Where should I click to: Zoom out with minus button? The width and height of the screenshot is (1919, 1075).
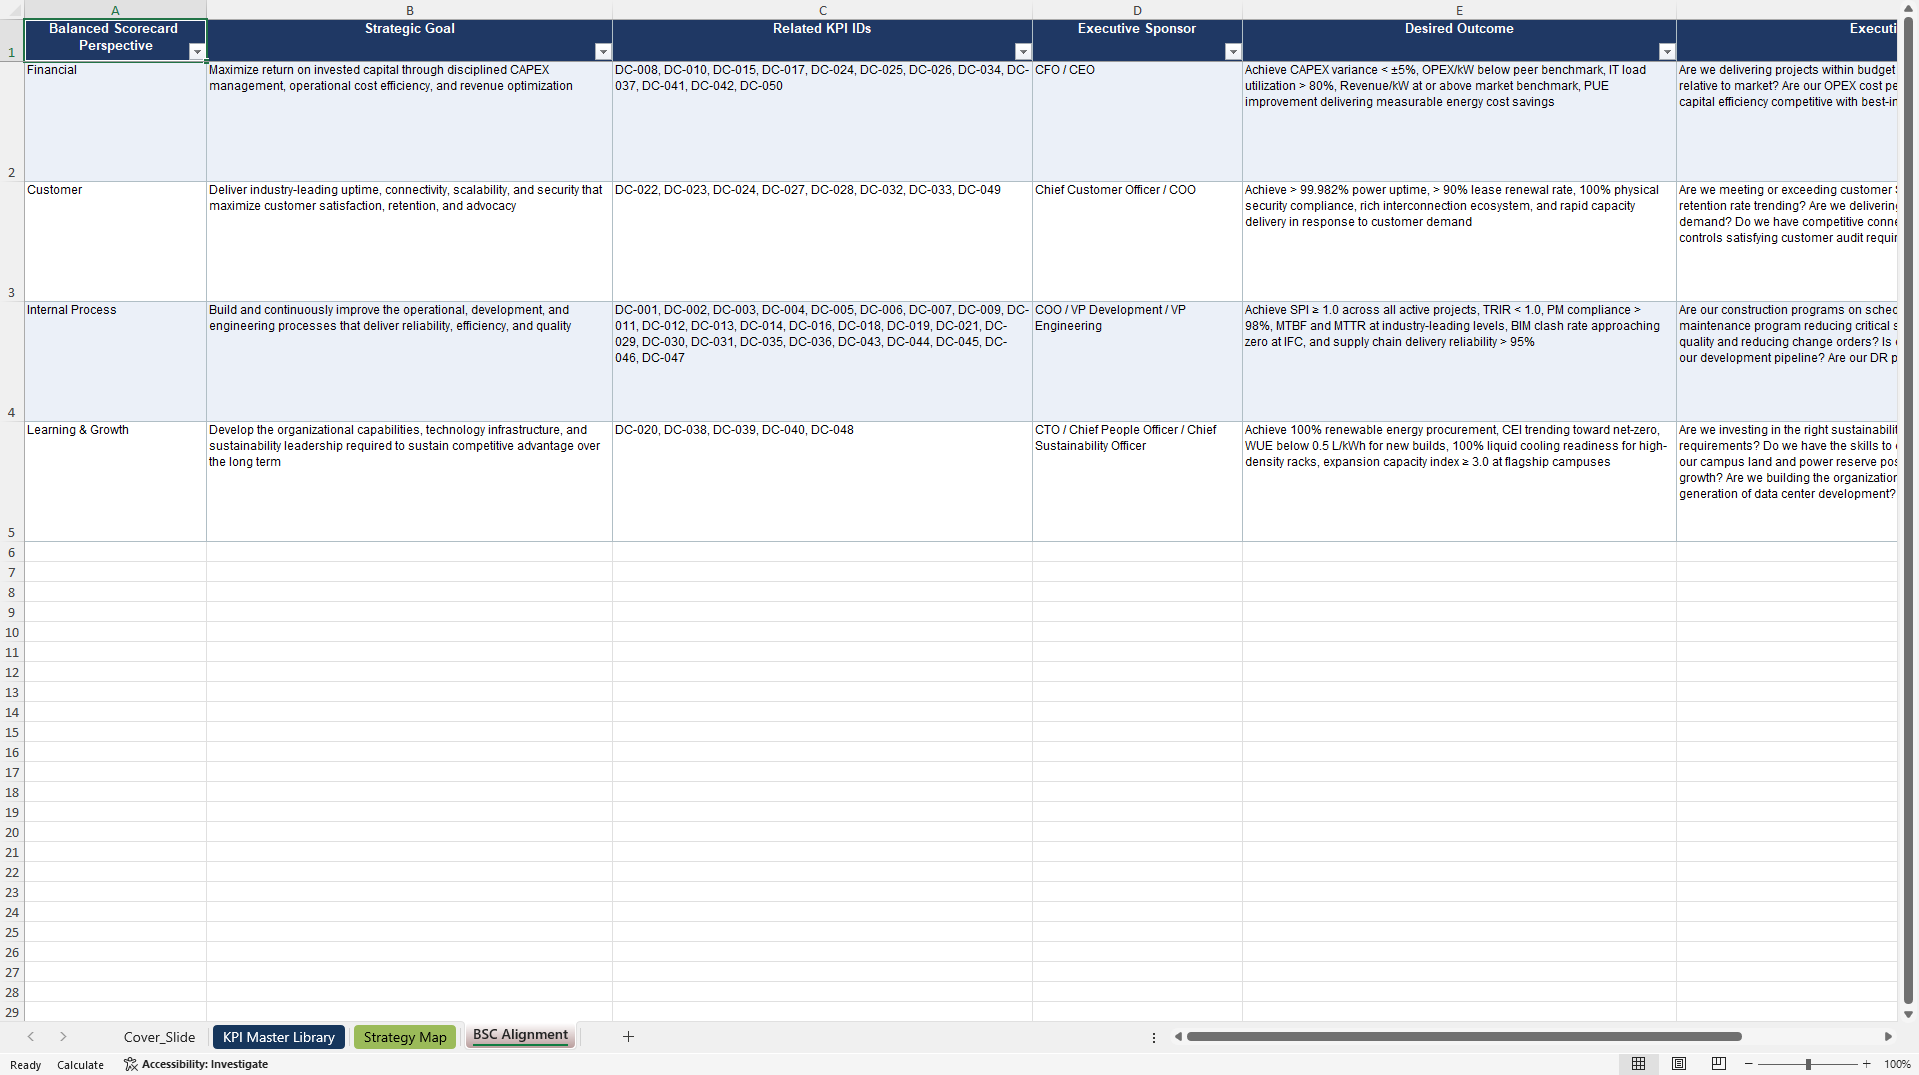[1749, 1064]
